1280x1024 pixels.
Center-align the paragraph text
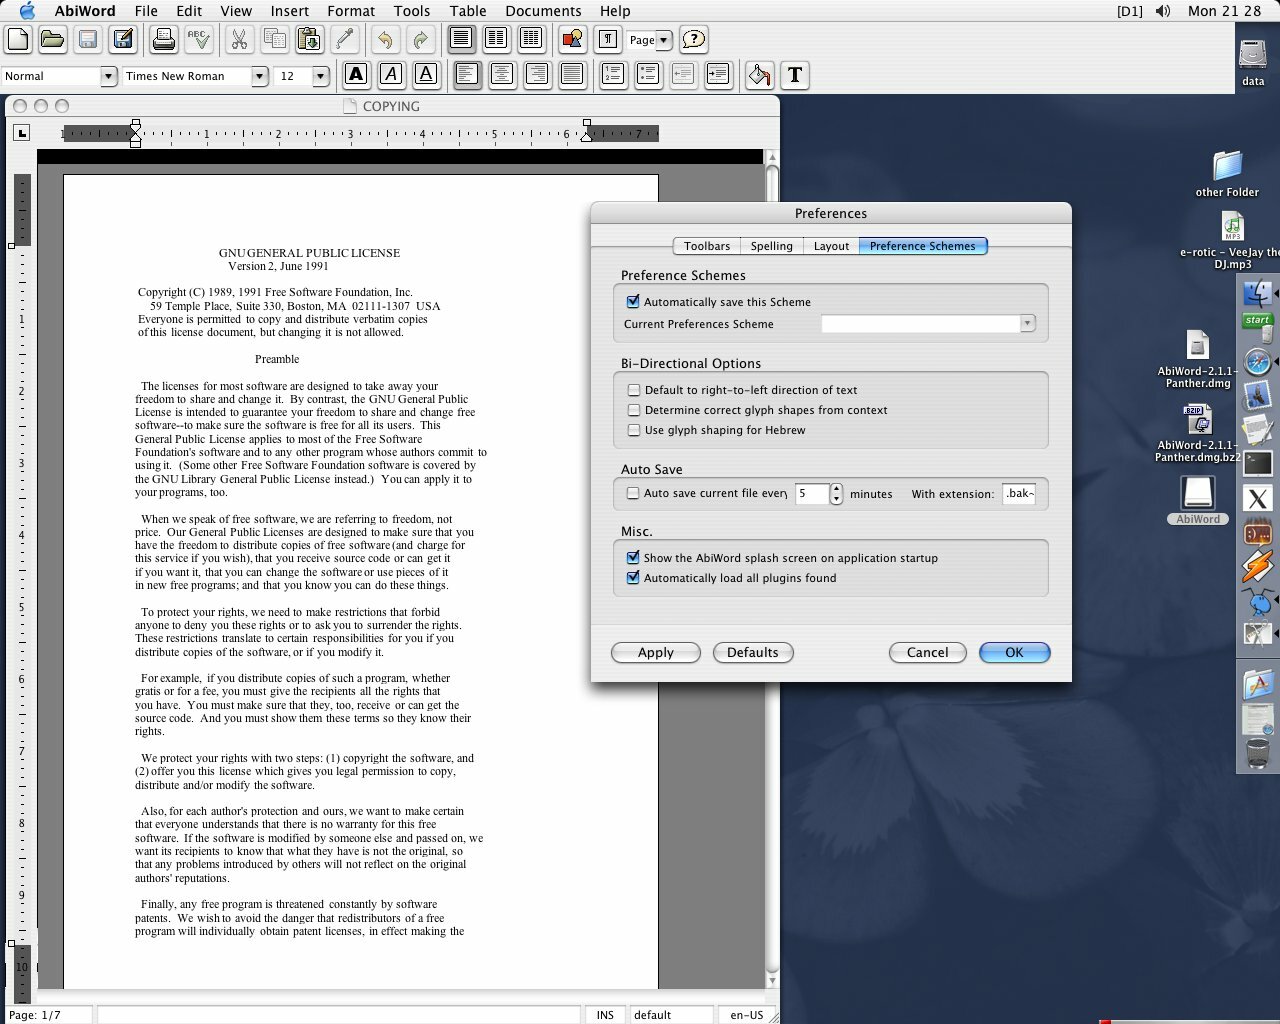click(x=502, y=75)
